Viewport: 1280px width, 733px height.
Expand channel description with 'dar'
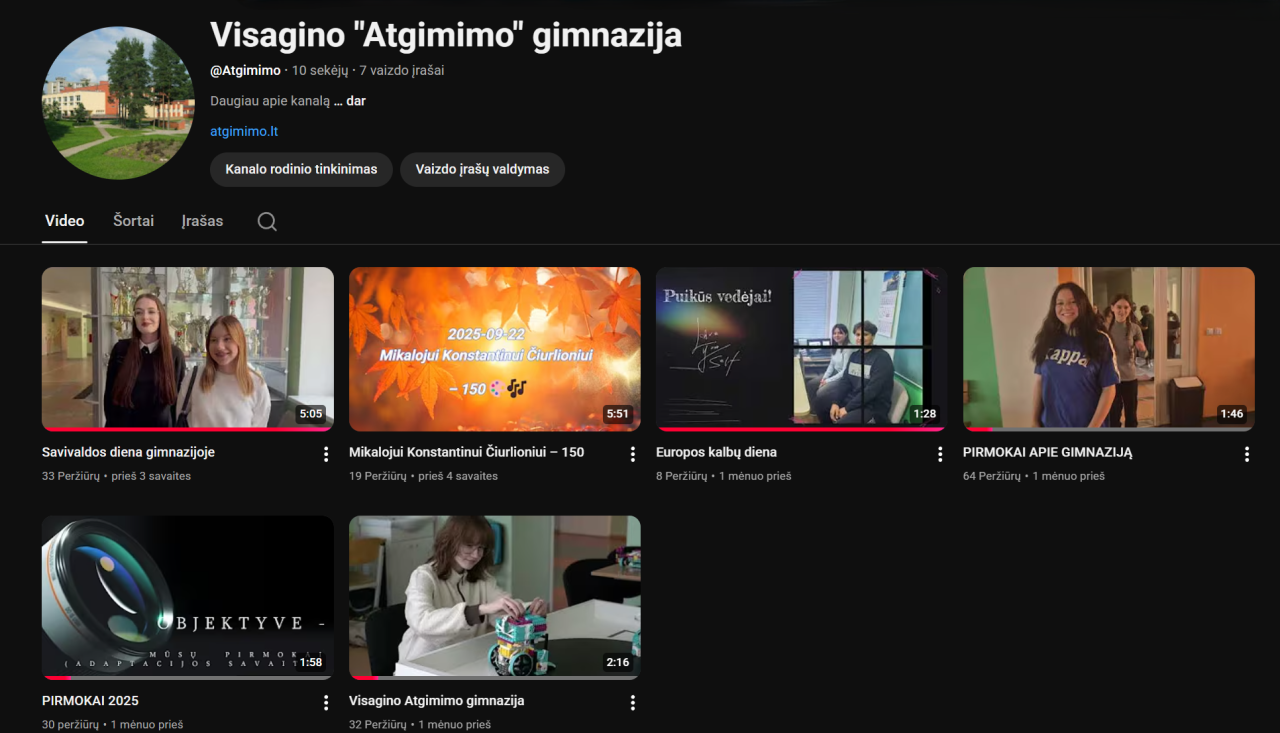coord(356,101)
